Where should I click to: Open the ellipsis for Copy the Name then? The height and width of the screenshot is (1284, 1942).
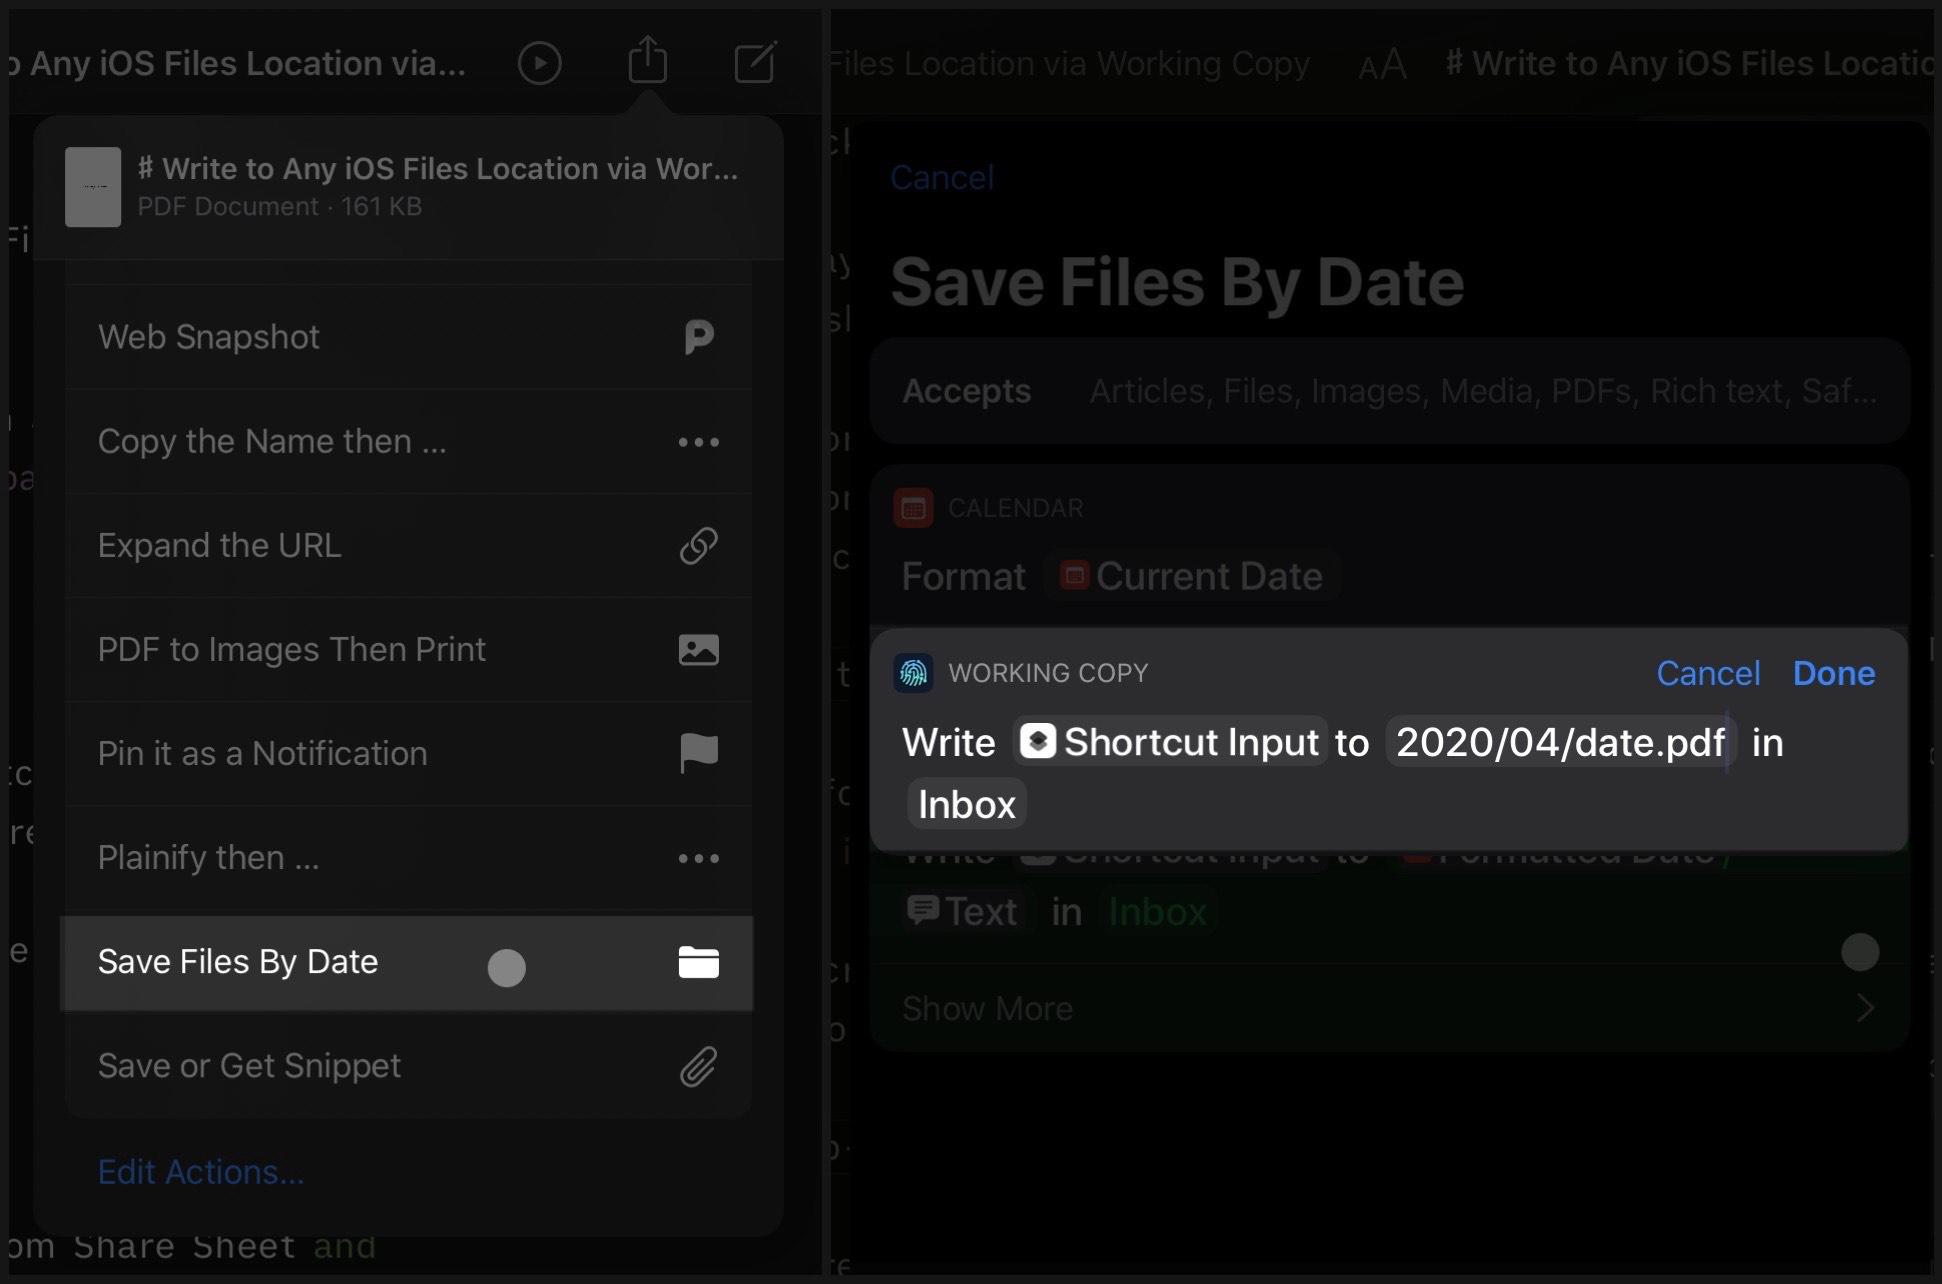coord(698,441)
